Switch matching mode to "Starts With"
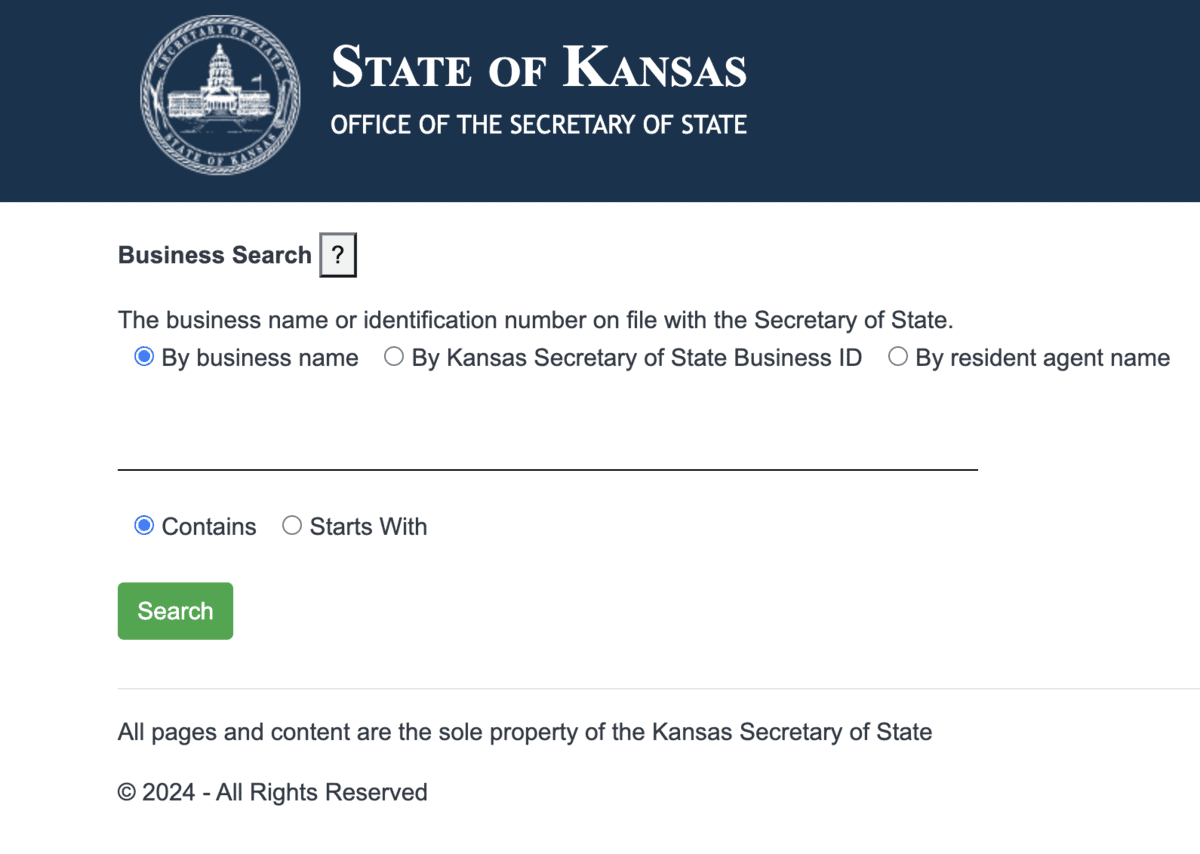The height and width of the screenshot is (854, 1200). tap(291, 524)
